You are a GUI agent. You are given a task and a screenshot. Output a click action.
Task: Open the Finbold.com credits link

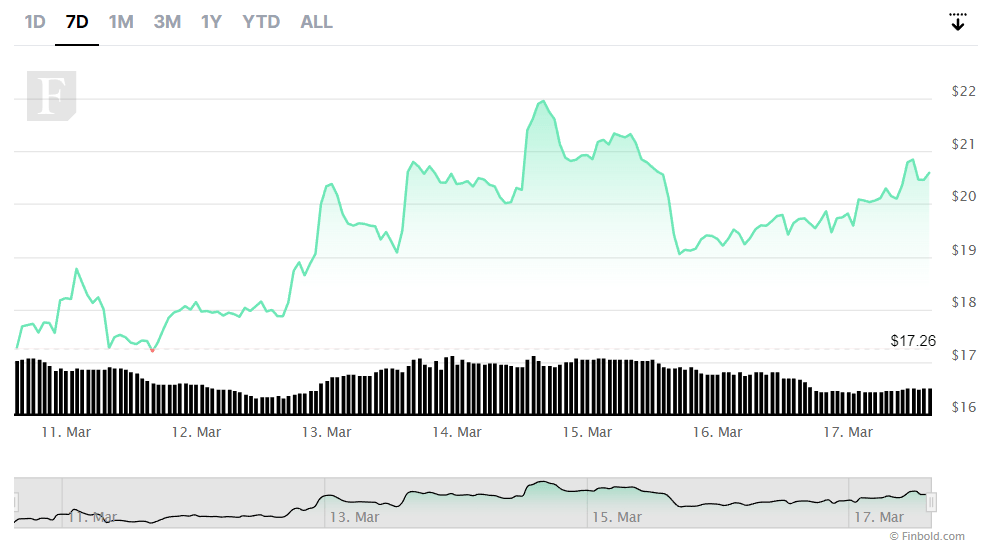coord(927,536)
